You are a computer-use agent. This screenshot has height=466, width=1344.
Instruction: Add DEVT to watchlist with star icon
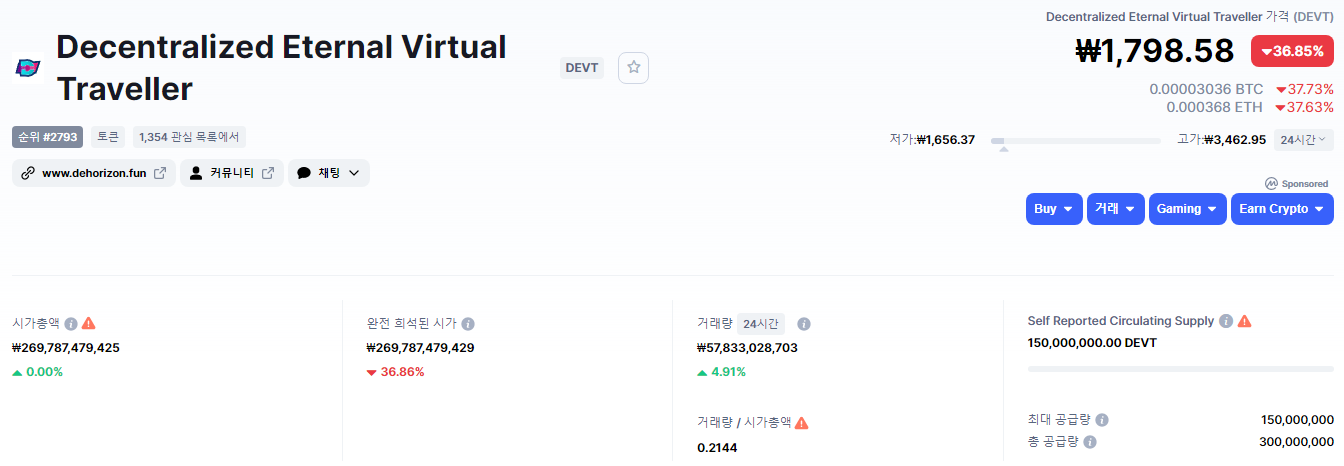coord(634,68)
